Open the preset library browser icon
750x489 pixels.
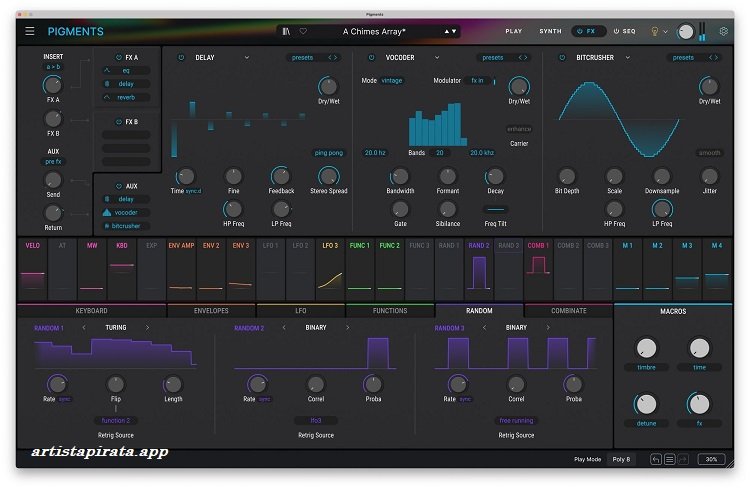(286, 31)
